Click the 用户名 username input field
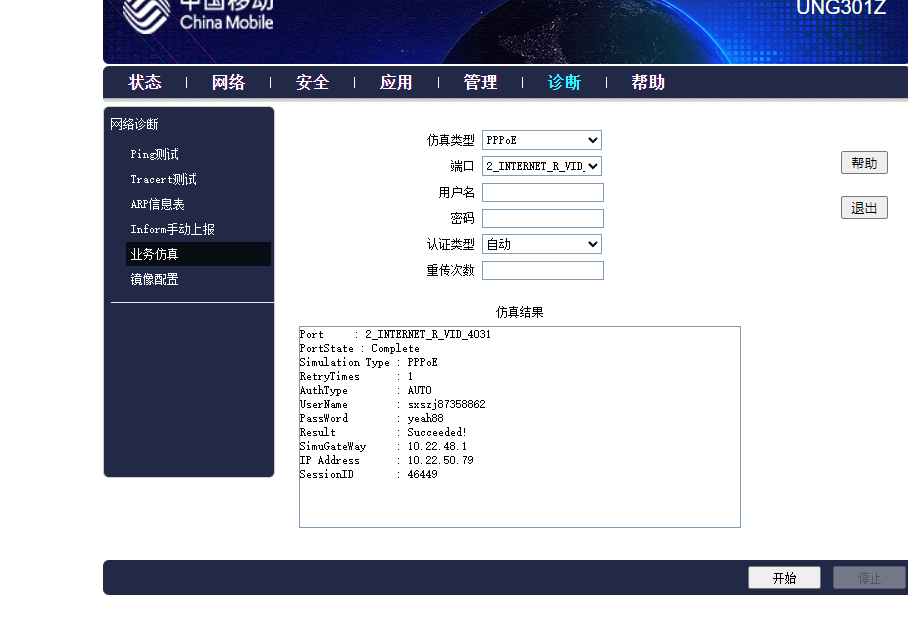 point(543,193)
